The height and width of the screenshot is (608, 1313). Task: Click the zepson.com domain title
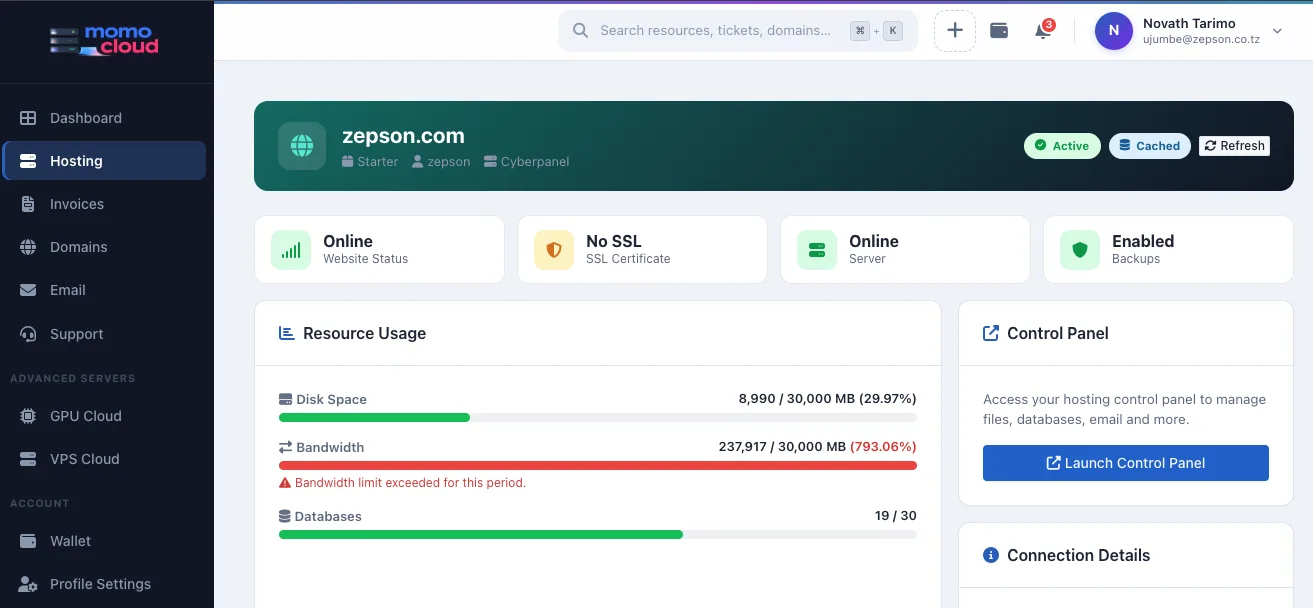tap(403, 136)
